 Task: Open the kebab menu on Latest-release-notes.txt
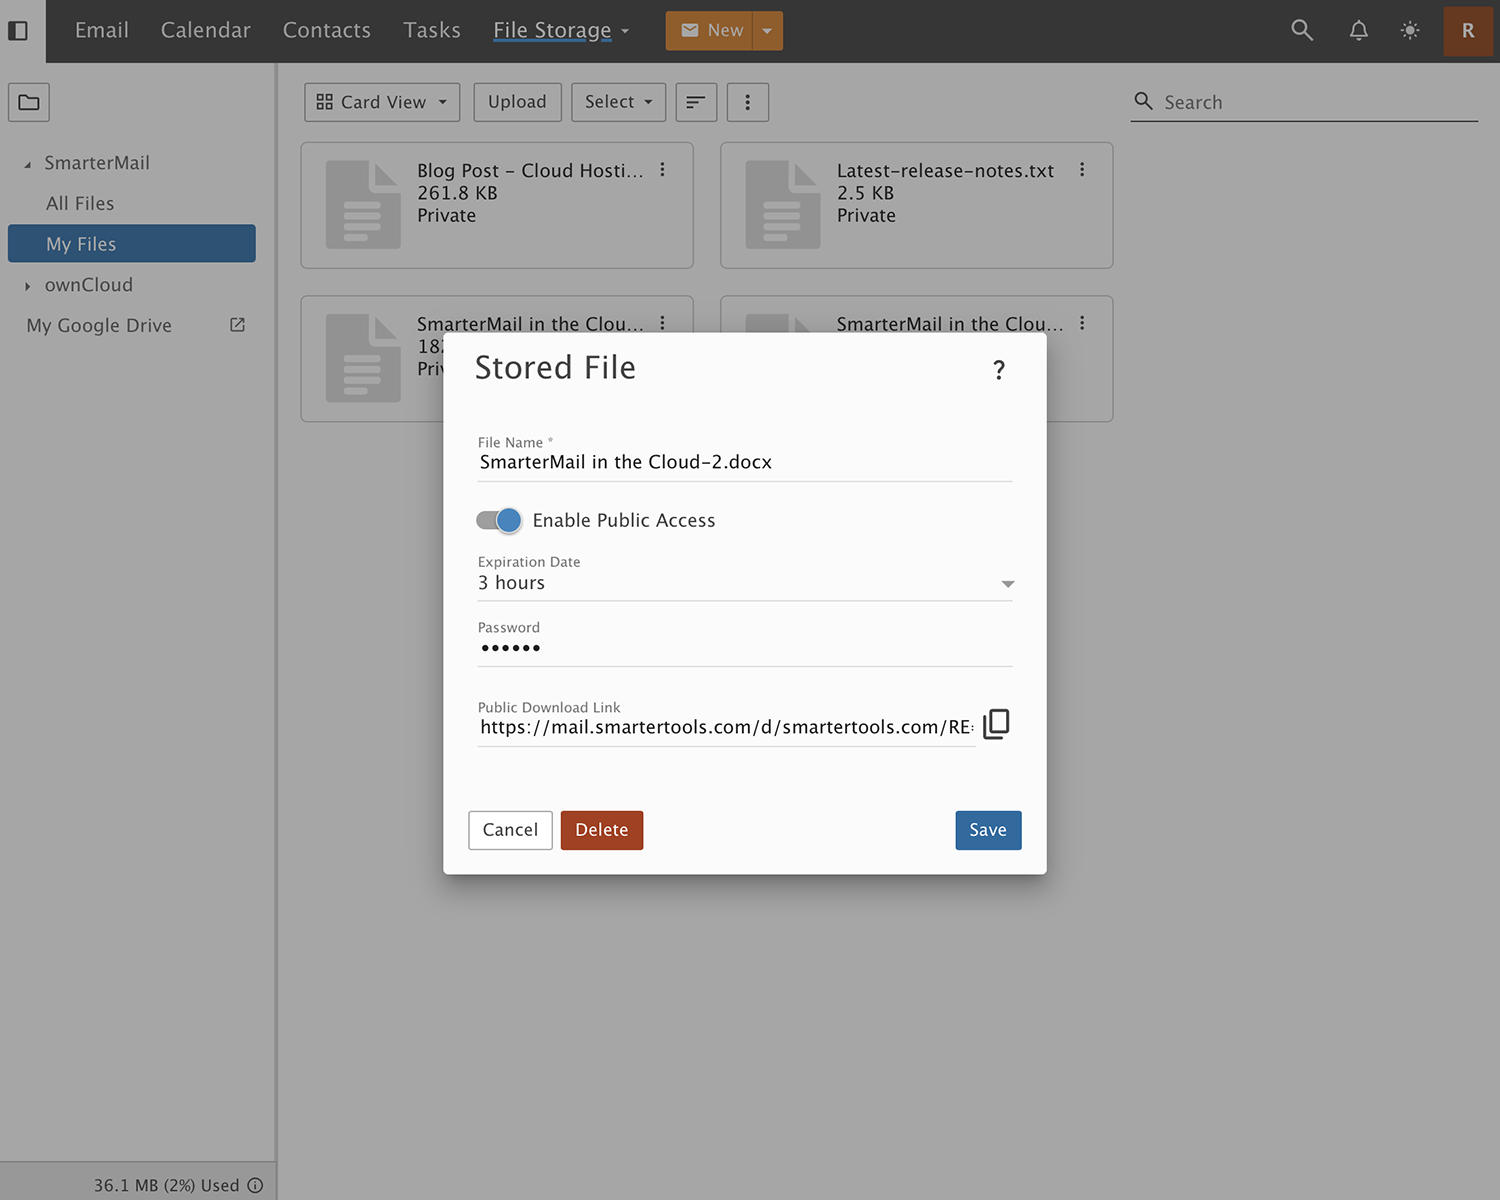click(x=1082, y=170)
